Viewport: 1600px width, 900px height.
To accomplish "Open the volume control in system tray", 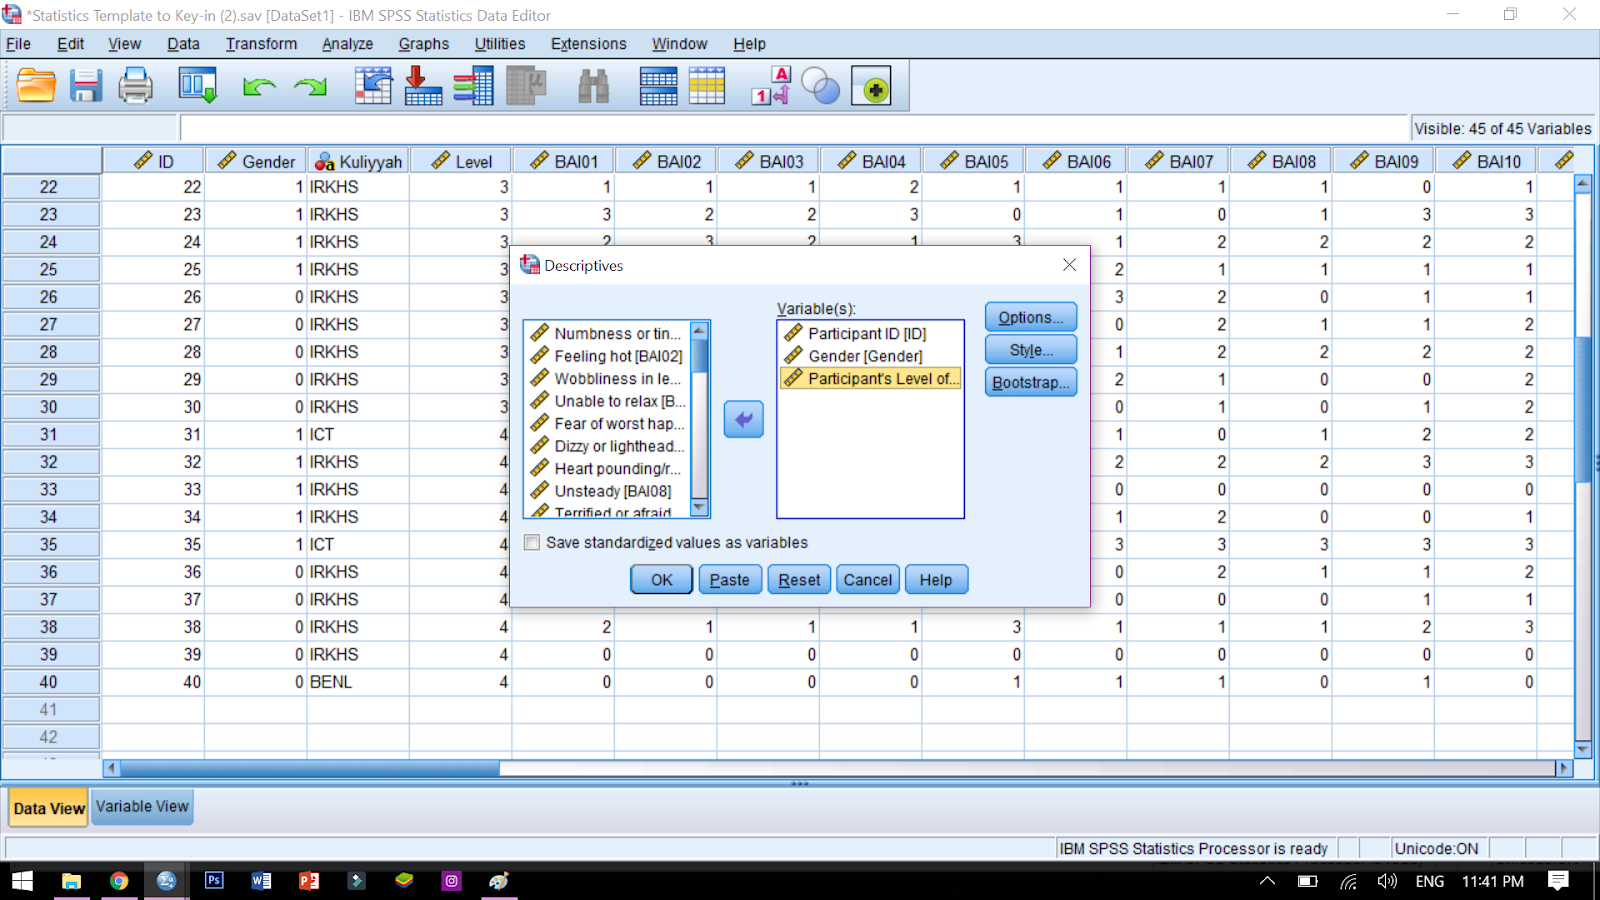I will click(1387, 881).
